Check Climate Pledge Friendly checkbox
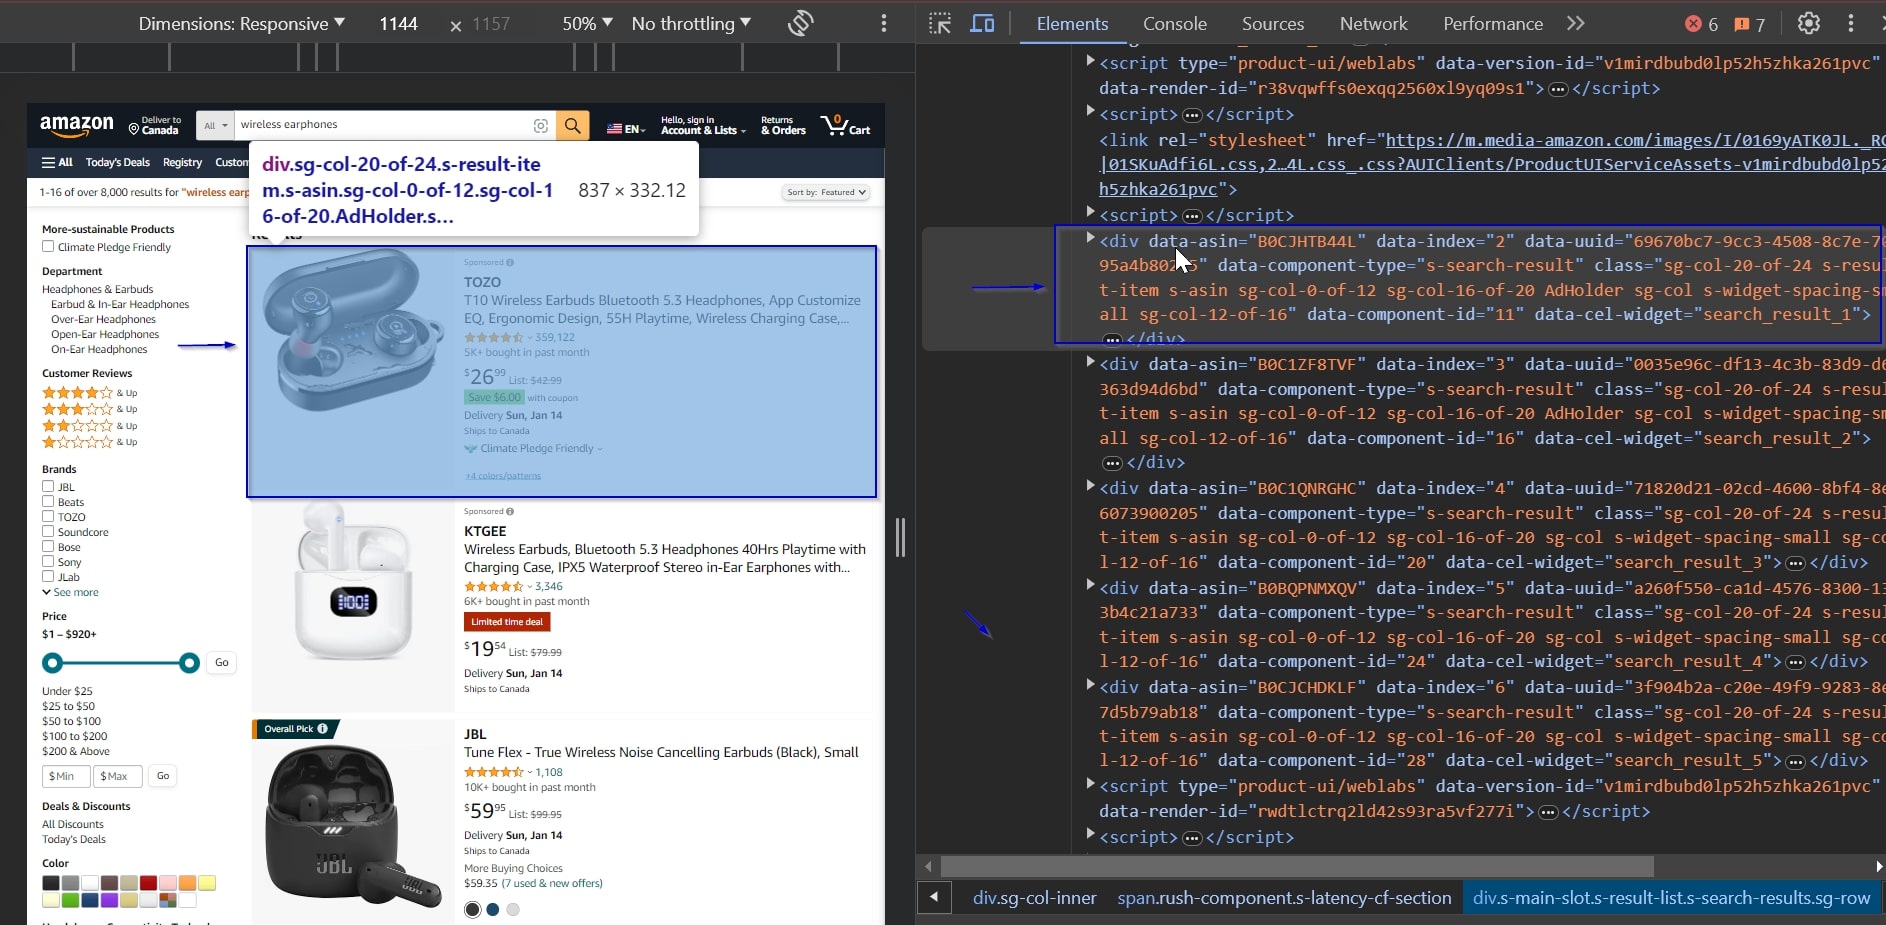The width and height of the screenshot is (1886, 925). click(48, 247)
